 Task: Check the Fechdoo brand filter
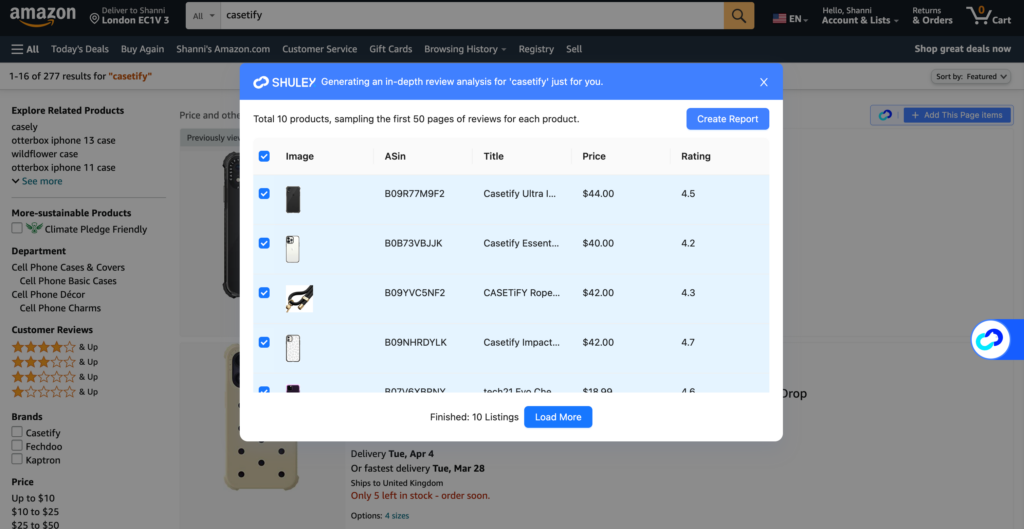[x=17, y=446]
